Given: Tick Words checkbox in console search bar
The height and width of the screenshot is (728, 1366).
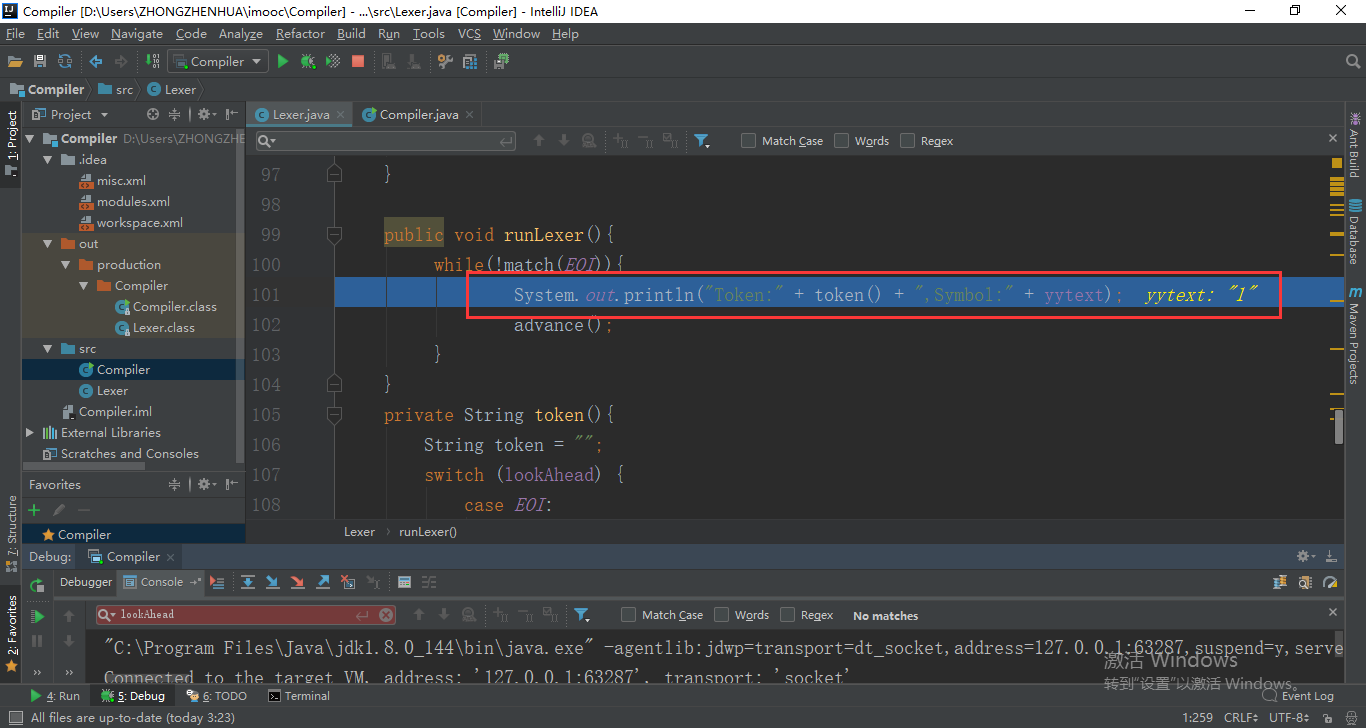Looking at the screenshot, I should [721, 615].
